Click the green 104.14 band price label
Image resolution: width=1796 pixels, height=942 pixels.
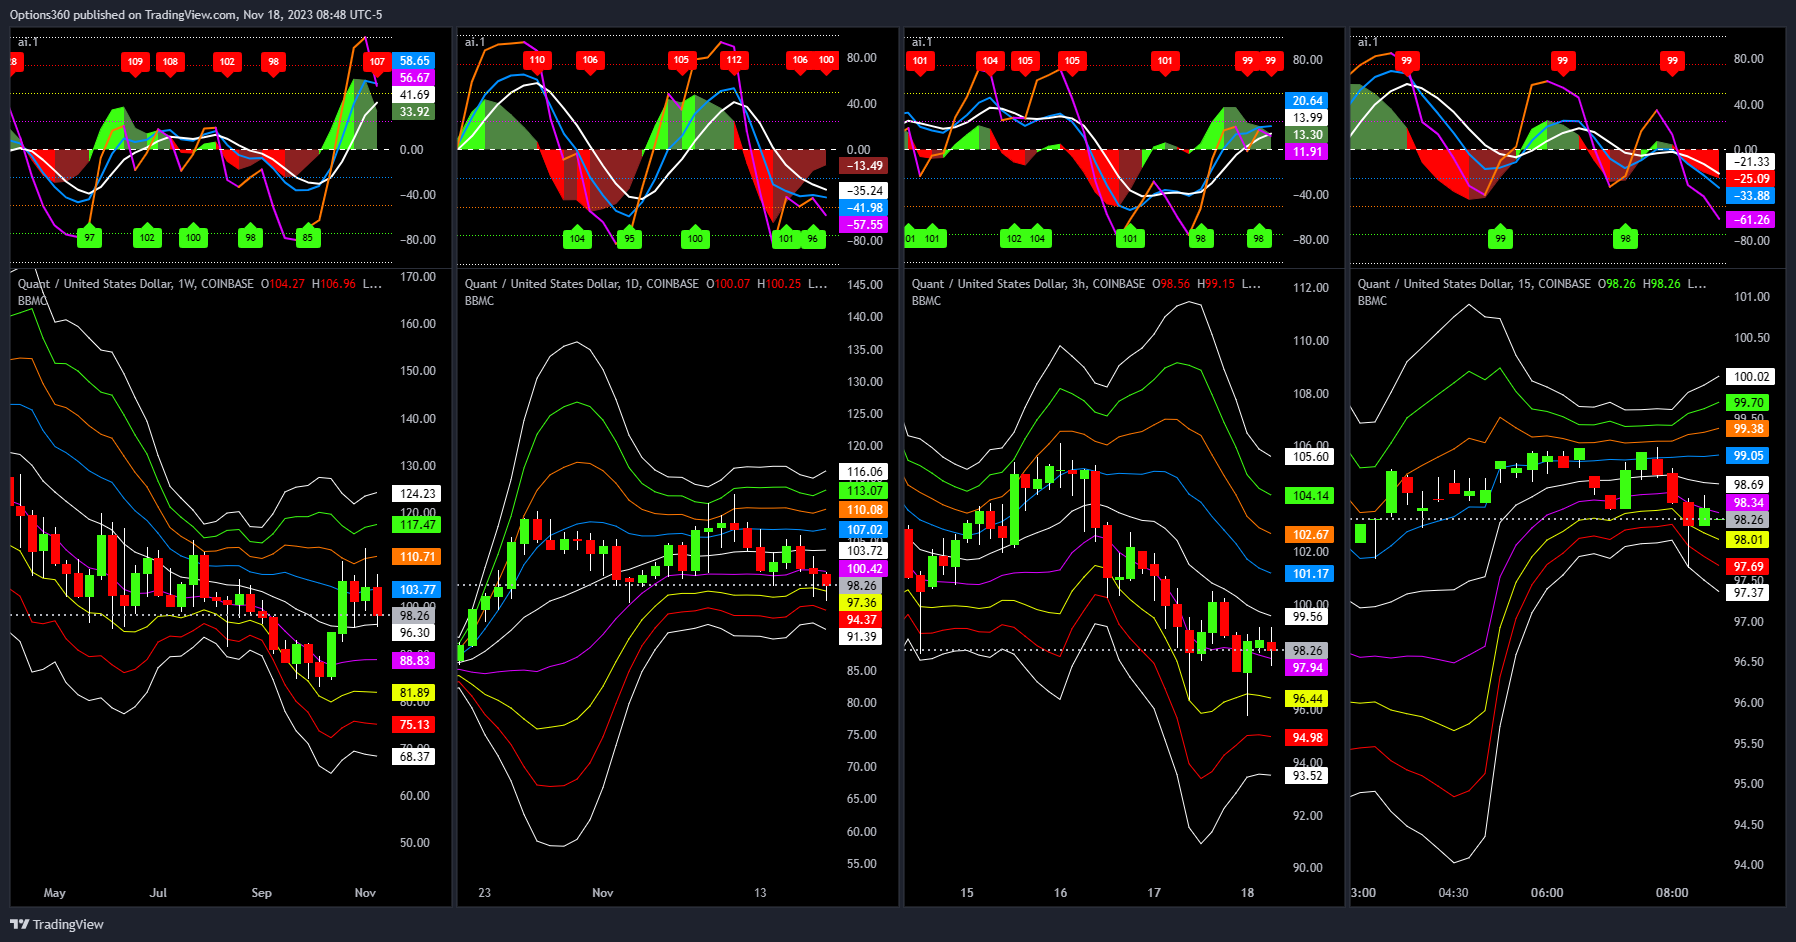[1310, 496]
